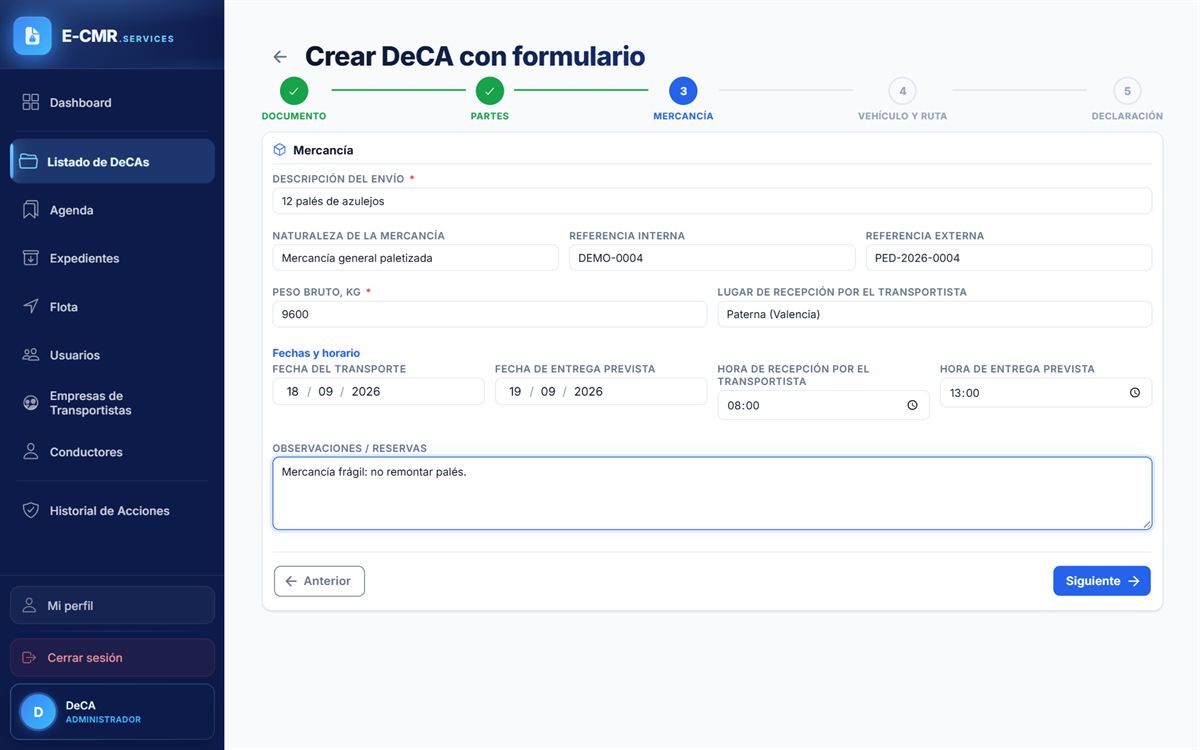The width and height of the screenshot is (1200, 750).
Task: Click the DeCA Administrador account card
Action: (112, 712)
